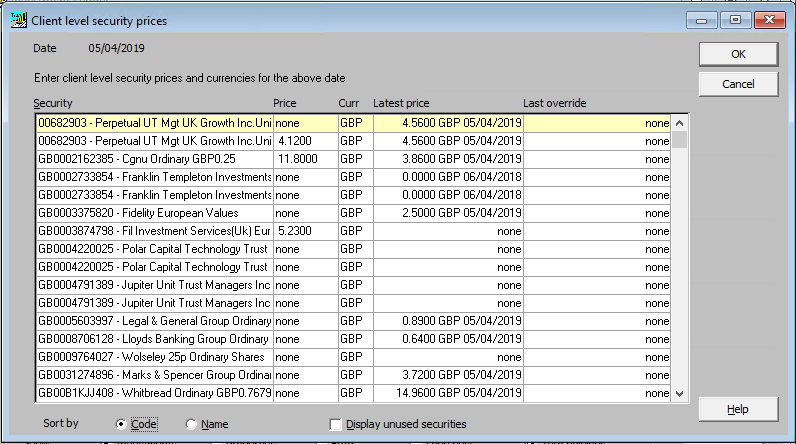Click the Price column header

point(284,104)
